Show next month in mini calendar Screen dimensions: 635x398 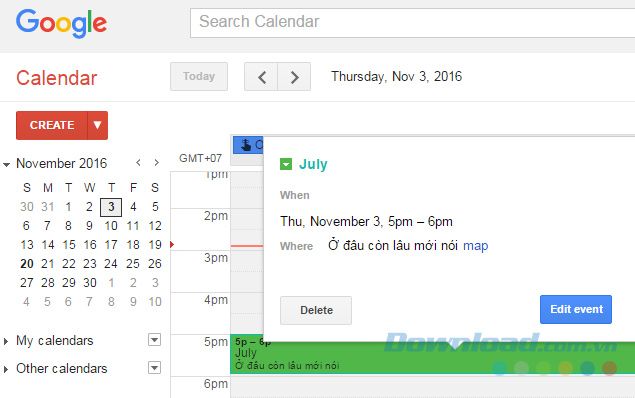pyautogui.click(x=156, y=163)
